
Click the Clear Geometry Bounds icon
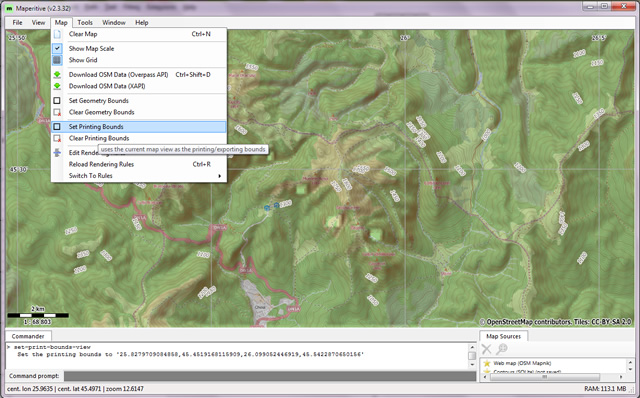pyautogui.click(x=57, y=112)
